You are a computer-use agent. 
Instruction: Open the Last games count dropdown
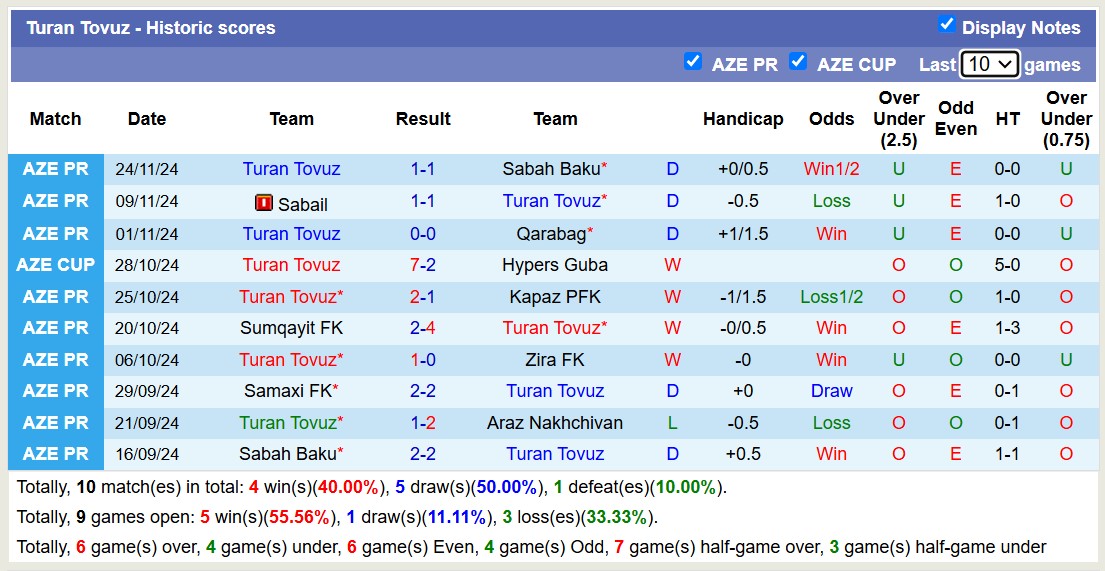989,64
